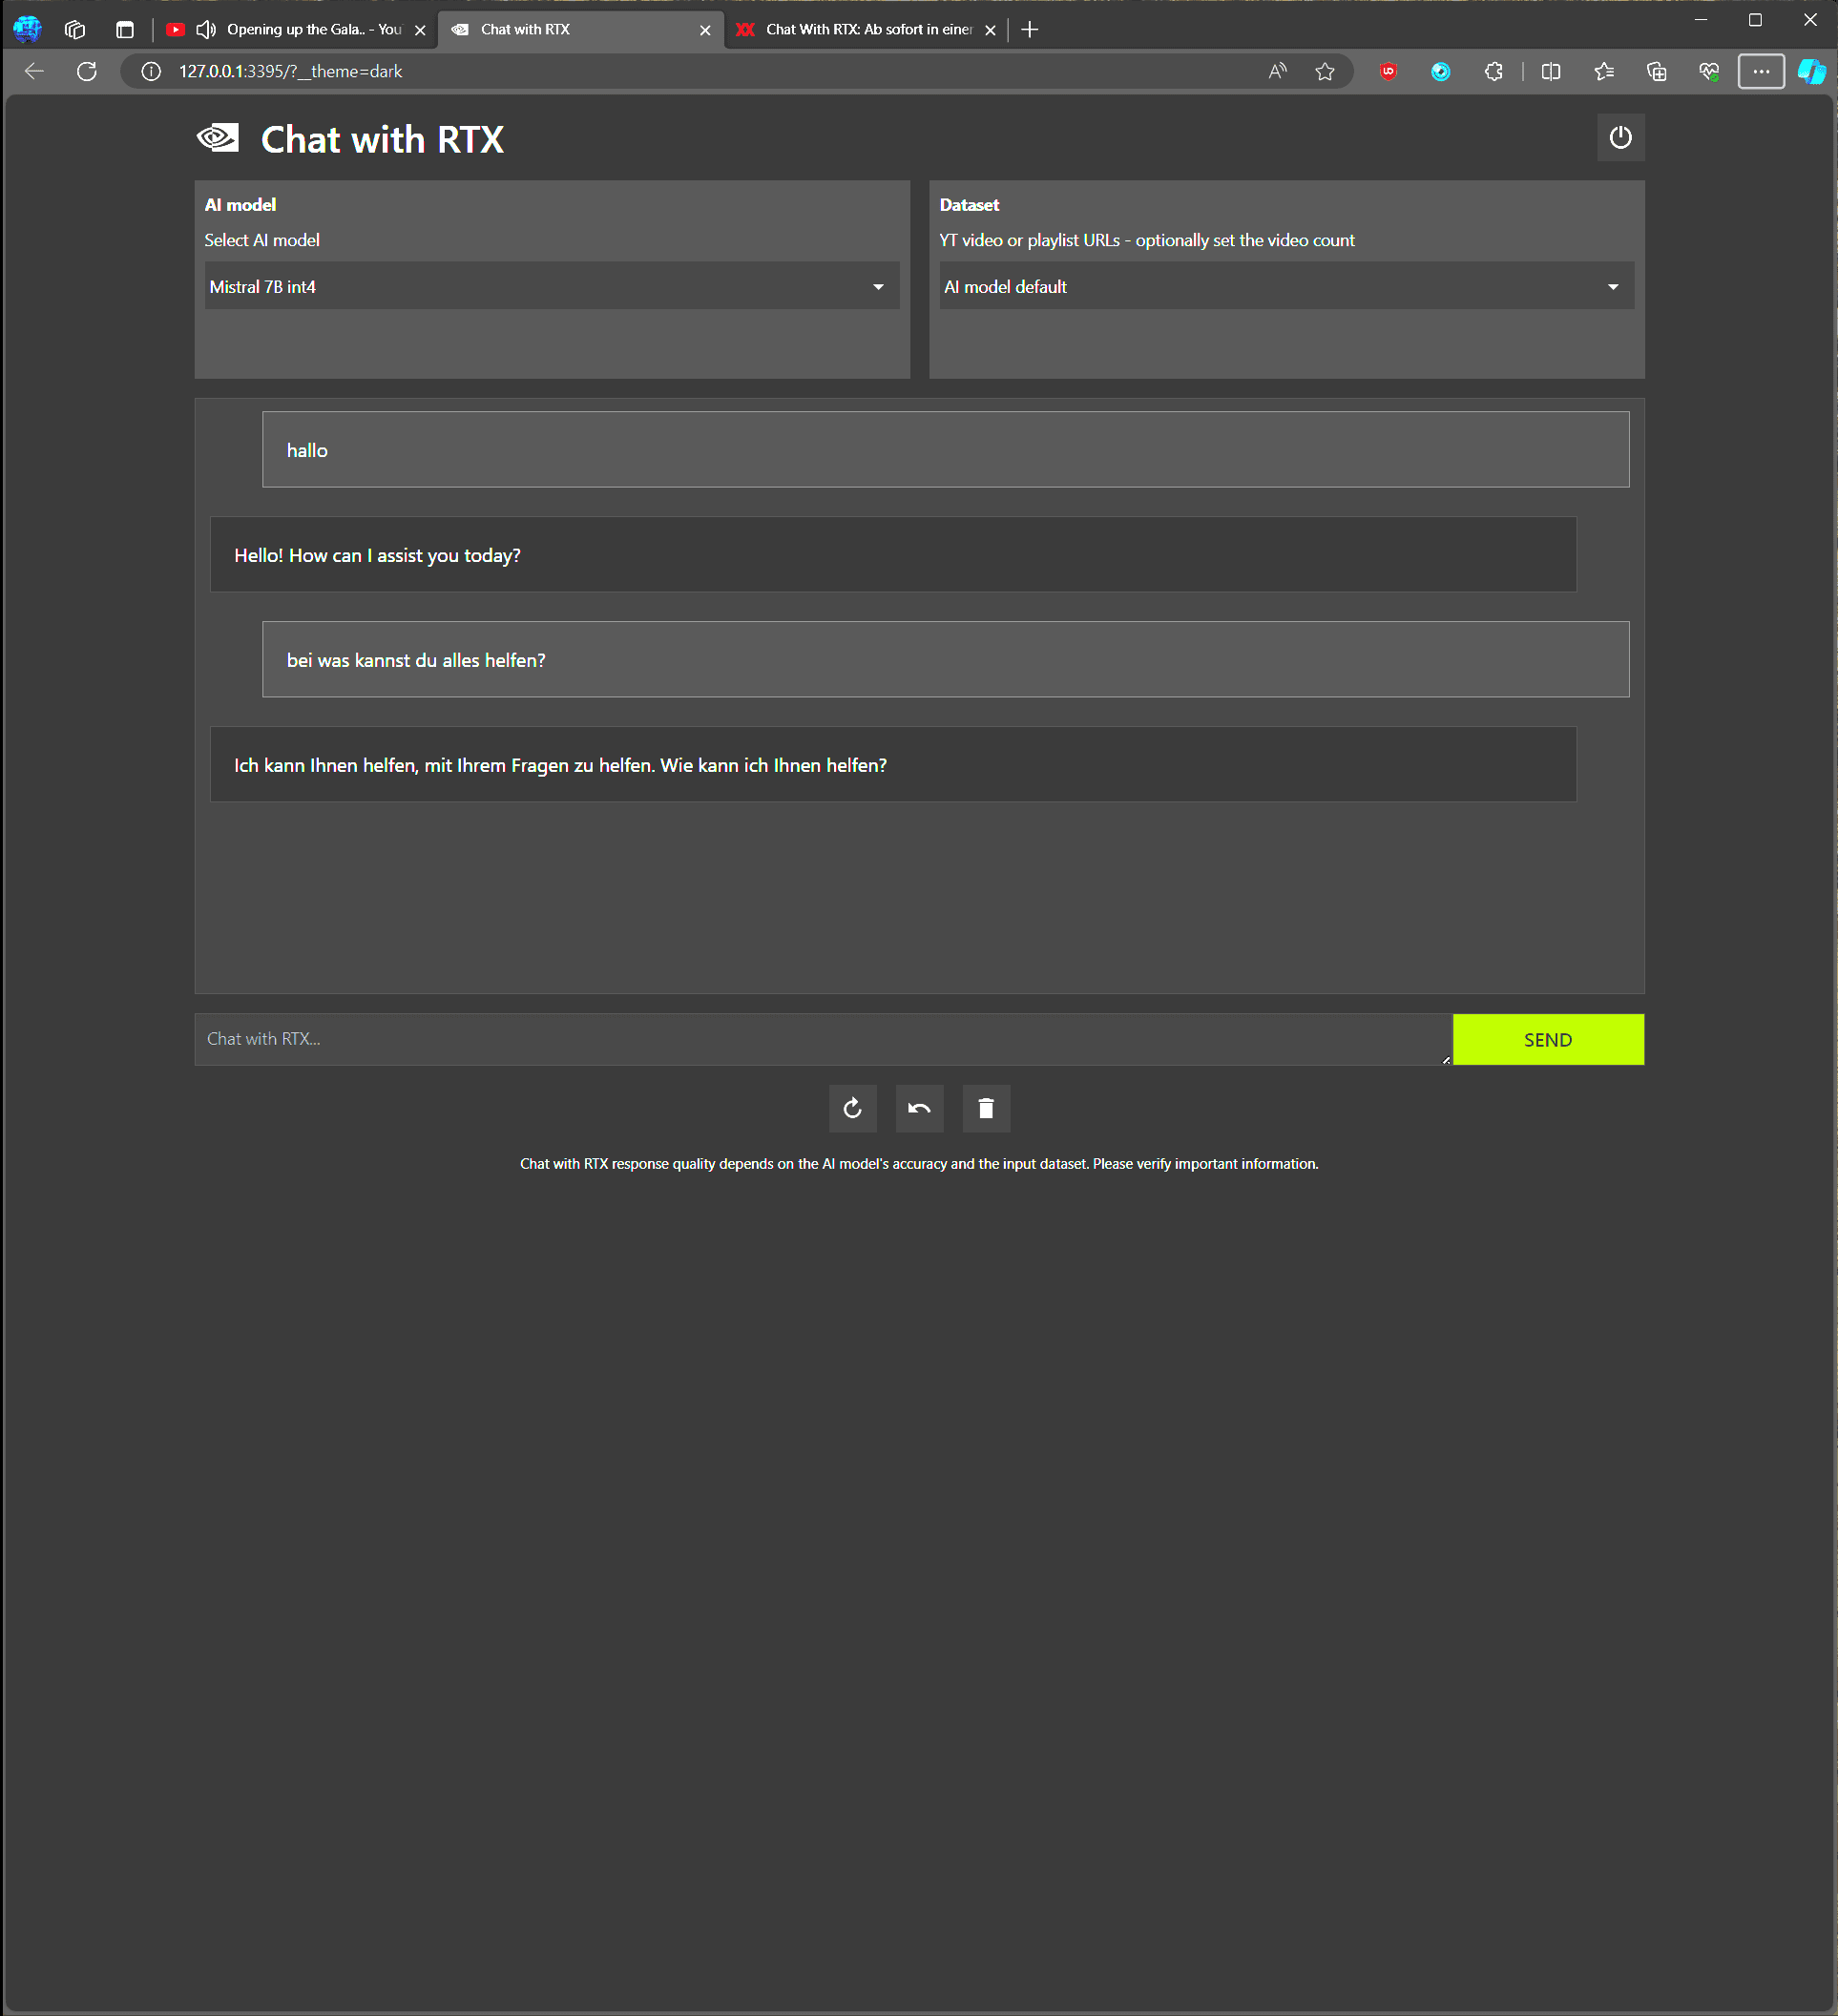
Task: Open Browser essentials heart icon
Action: (1709, 71)
